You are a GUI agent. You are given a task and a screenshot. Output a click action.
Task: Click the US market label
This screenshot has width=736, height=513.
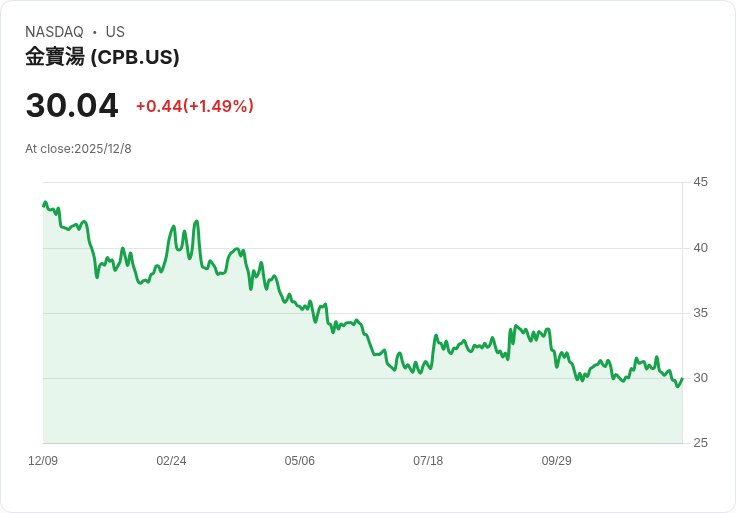[115, 32]
